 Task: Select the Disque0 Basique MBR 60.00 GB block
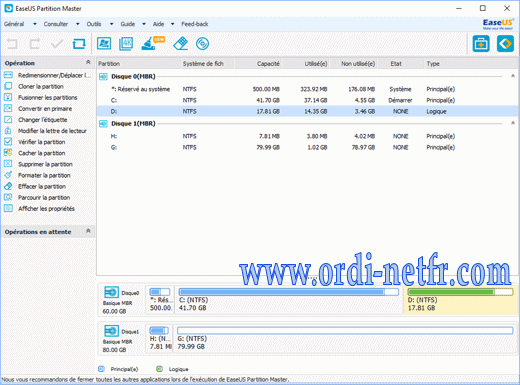tap(121, 300)
